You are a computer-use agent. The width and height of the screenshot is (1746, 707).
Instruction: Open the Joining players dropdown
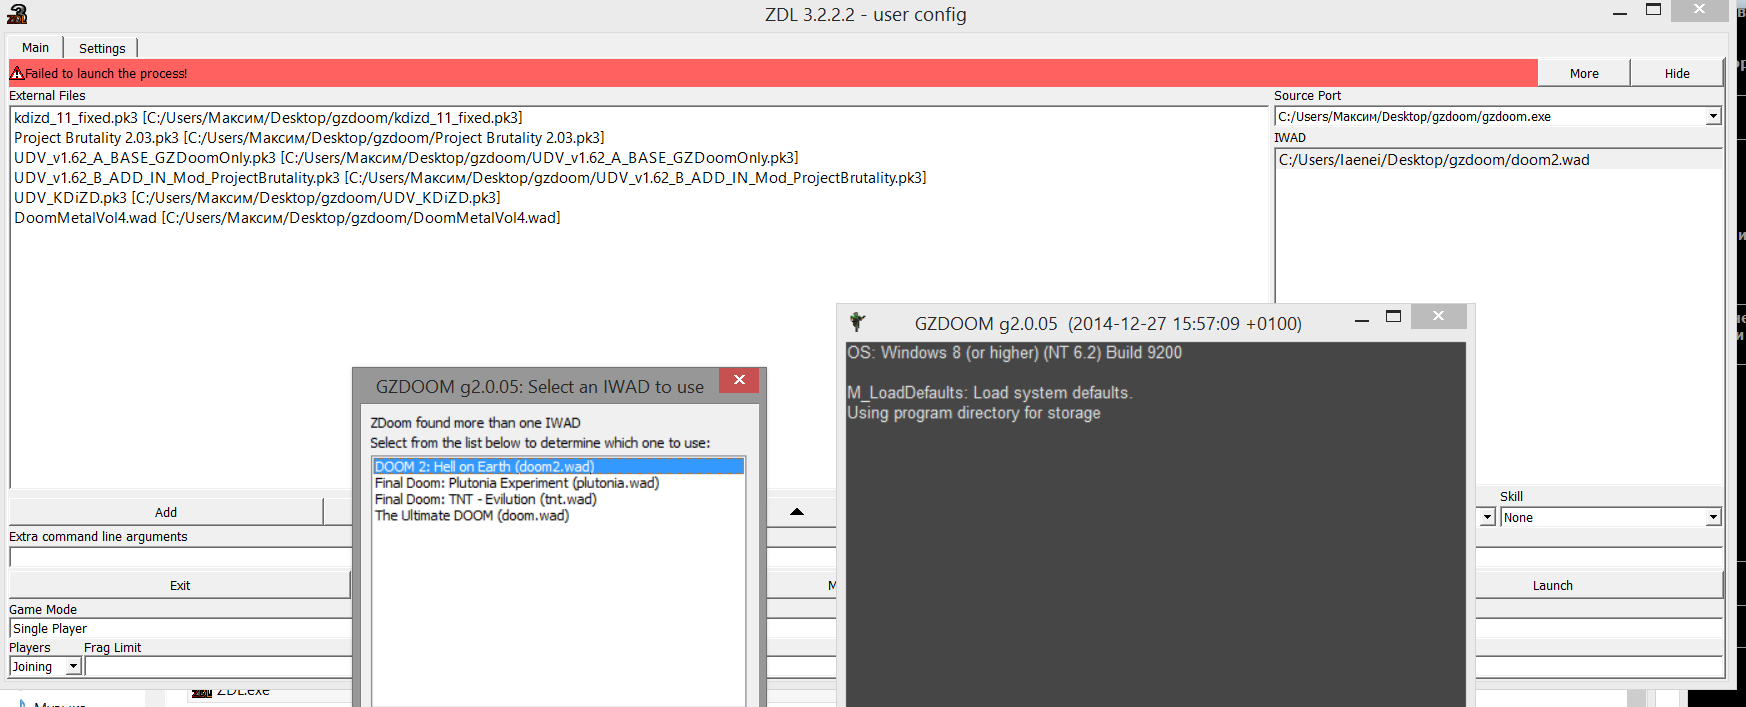(73, 666)
